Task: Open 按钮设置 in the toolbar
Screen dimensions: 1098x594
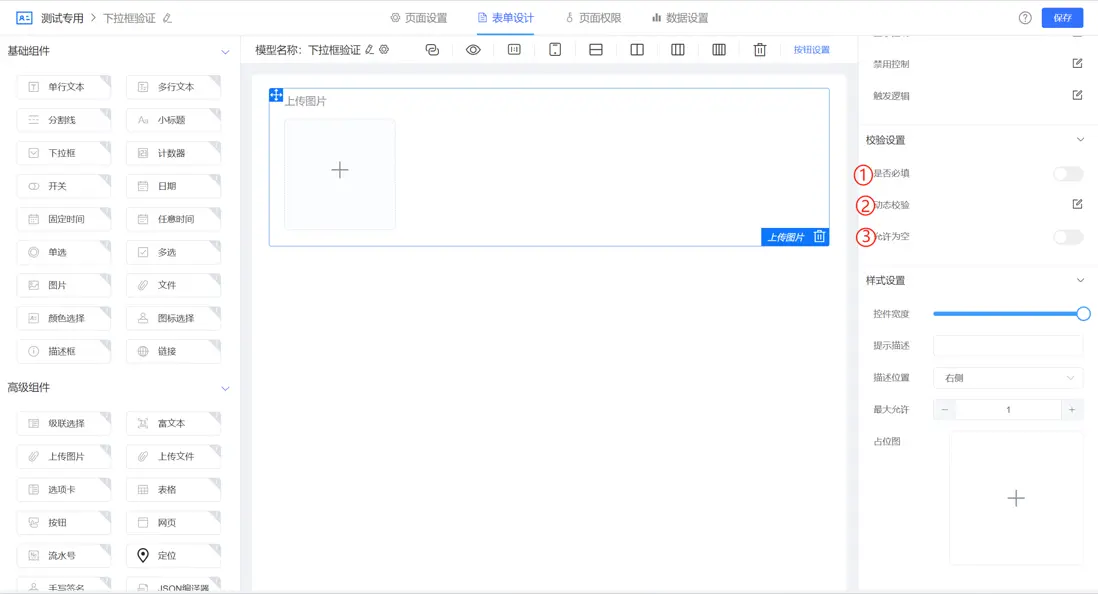Action: point(813,49)
